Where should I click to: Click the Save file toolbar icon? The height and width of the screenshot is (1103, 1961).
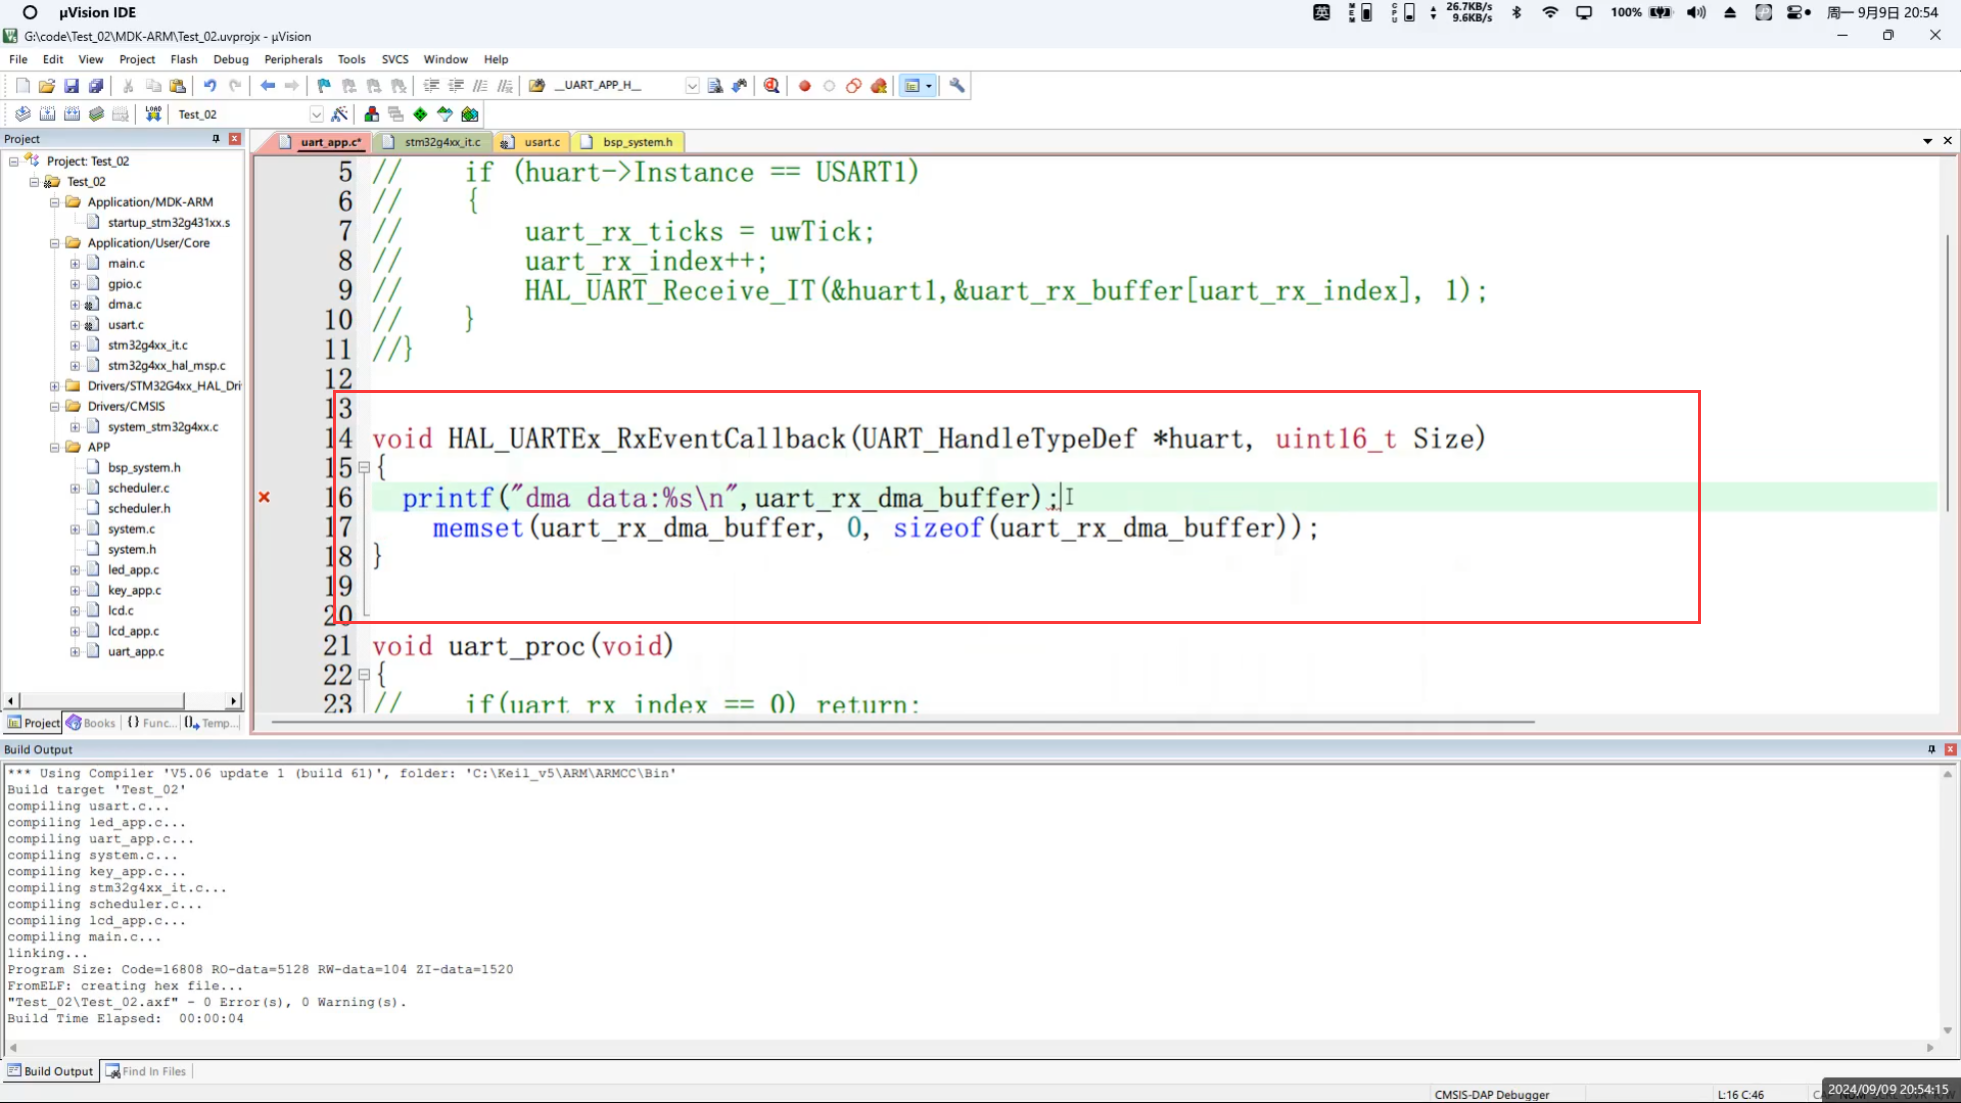click(x=71, y=86)
